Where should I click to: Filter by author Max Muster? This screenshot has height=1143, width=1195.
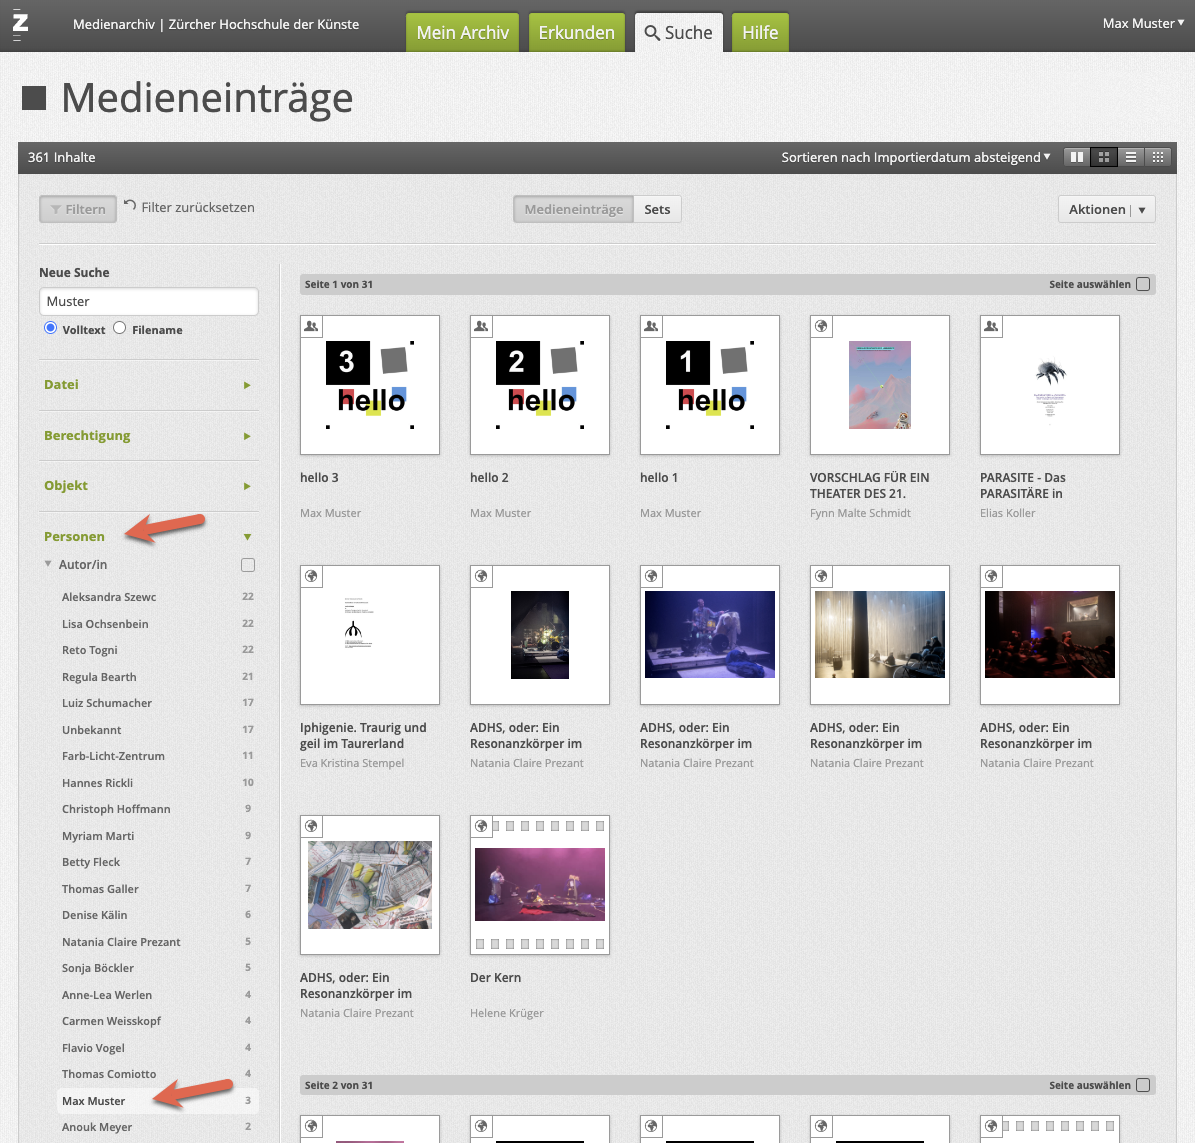point(158,1101)
